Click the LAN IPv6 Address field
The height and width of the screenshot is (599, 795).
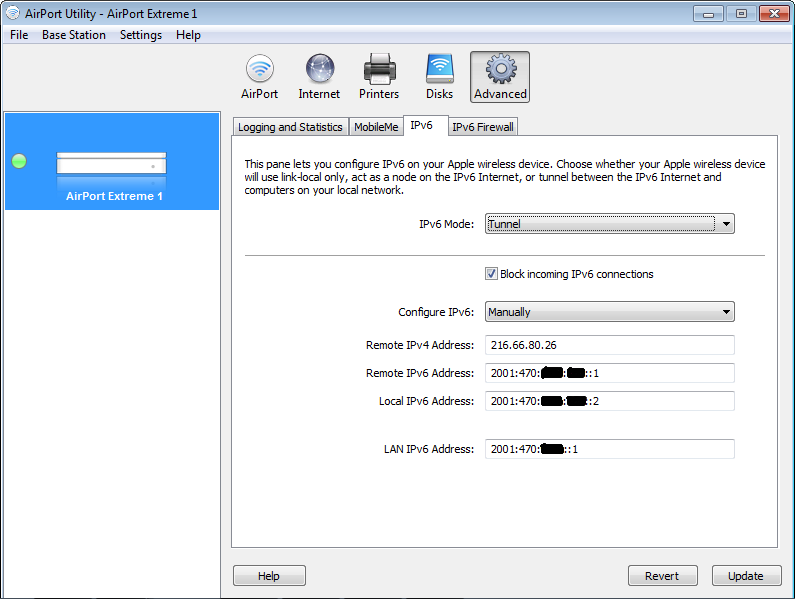click(609, 449)
